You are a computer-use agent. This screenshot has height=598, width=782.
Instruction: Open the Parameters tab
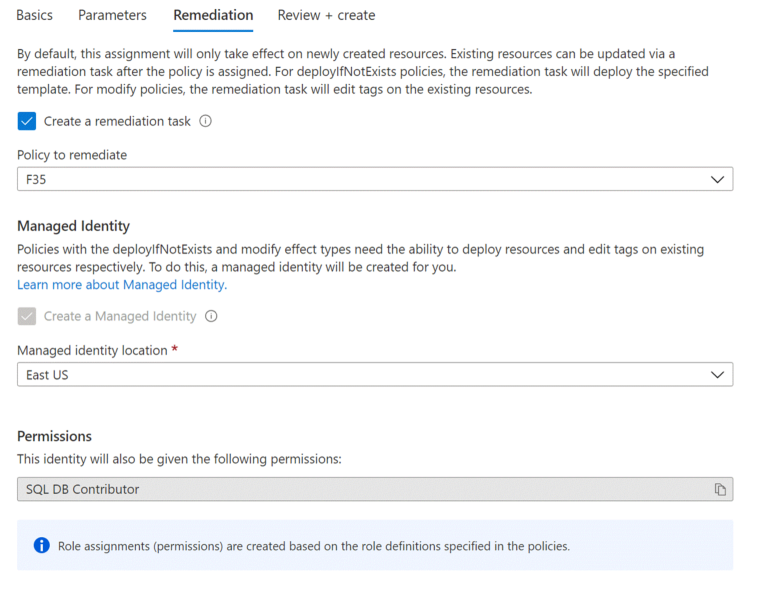112,15
